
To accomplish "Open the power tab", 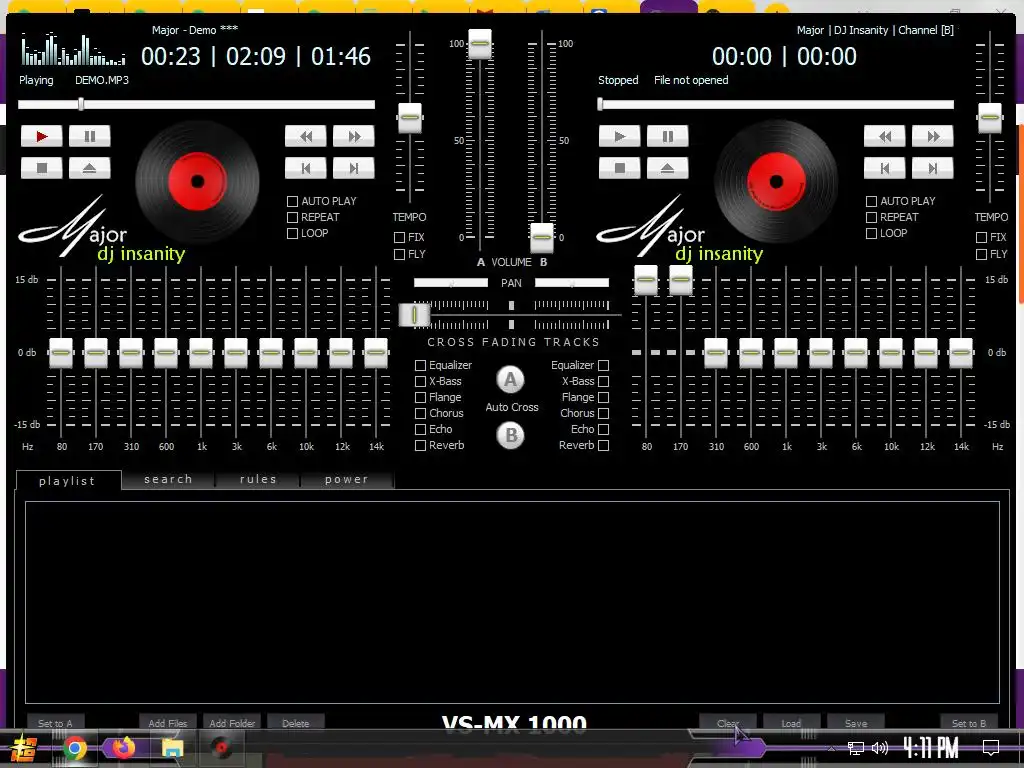I will click(347, 479).
